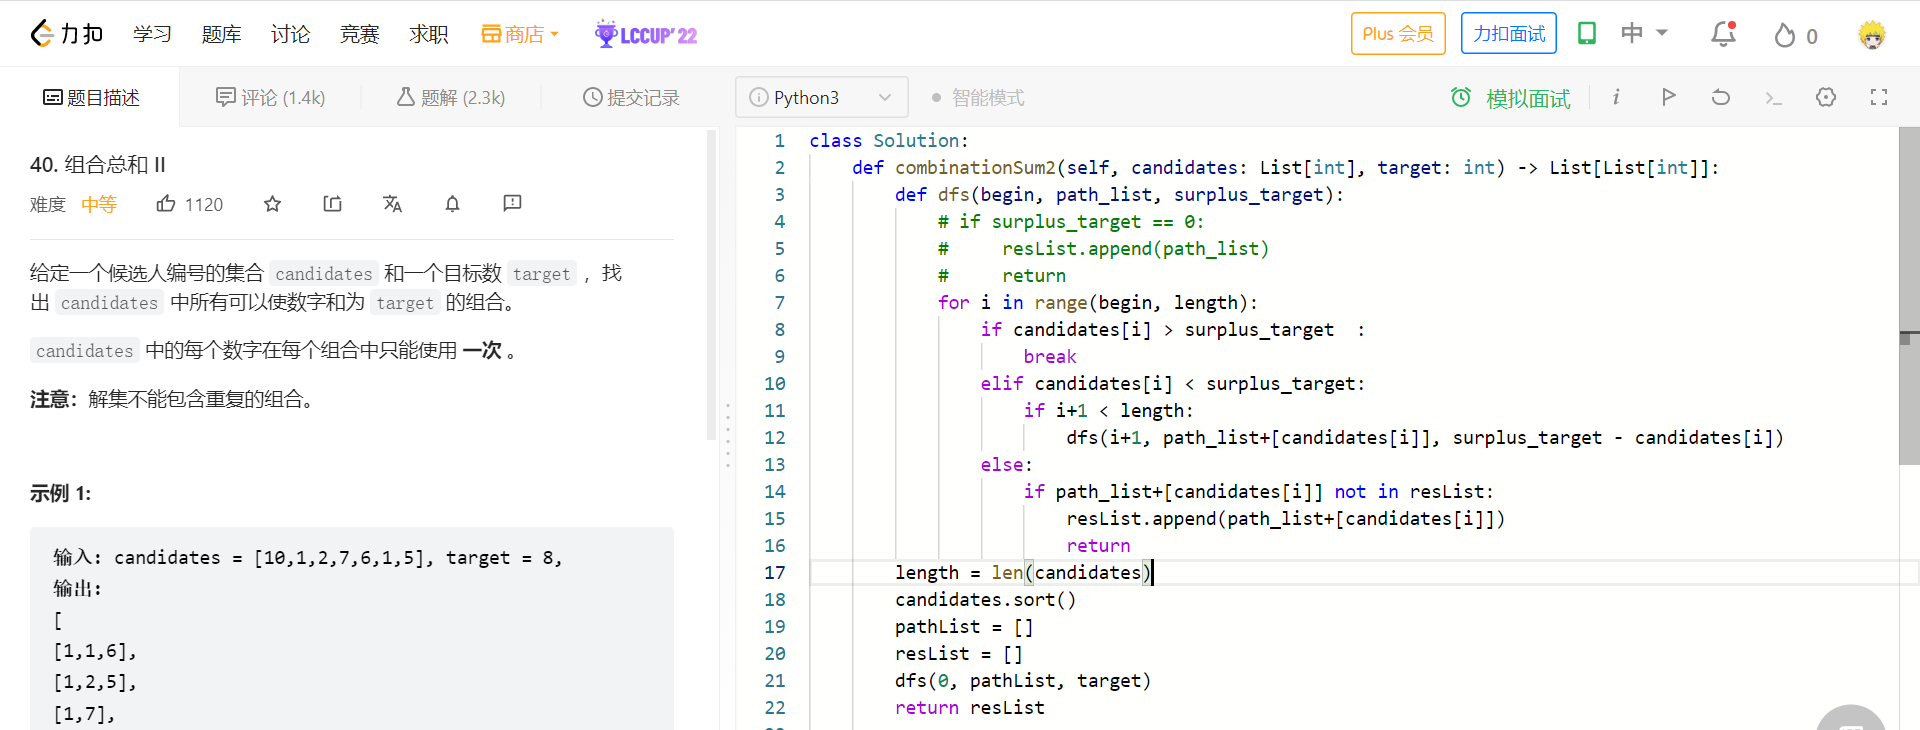Click code line candidates.sort()
The height and width of the screenshot is (730, 1920).
tap(985, 599)
